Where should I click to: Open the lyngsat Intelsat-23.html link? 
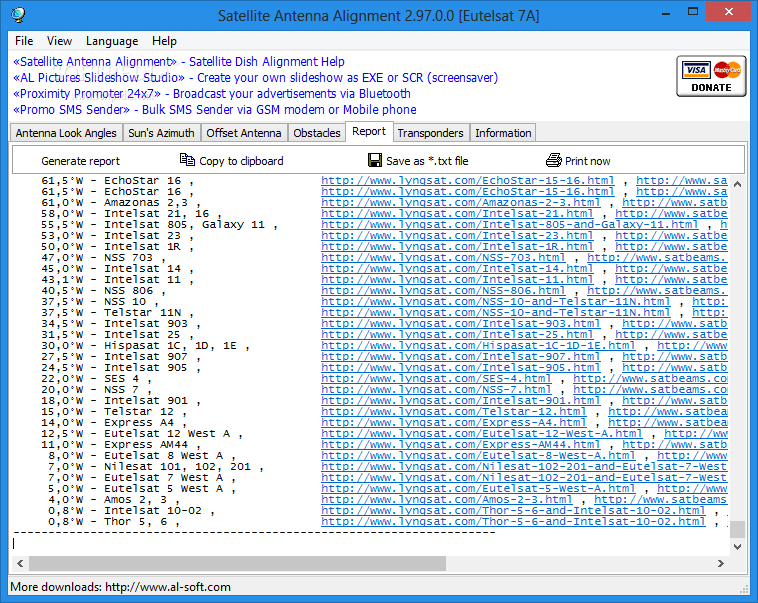[x=457, y=236]
